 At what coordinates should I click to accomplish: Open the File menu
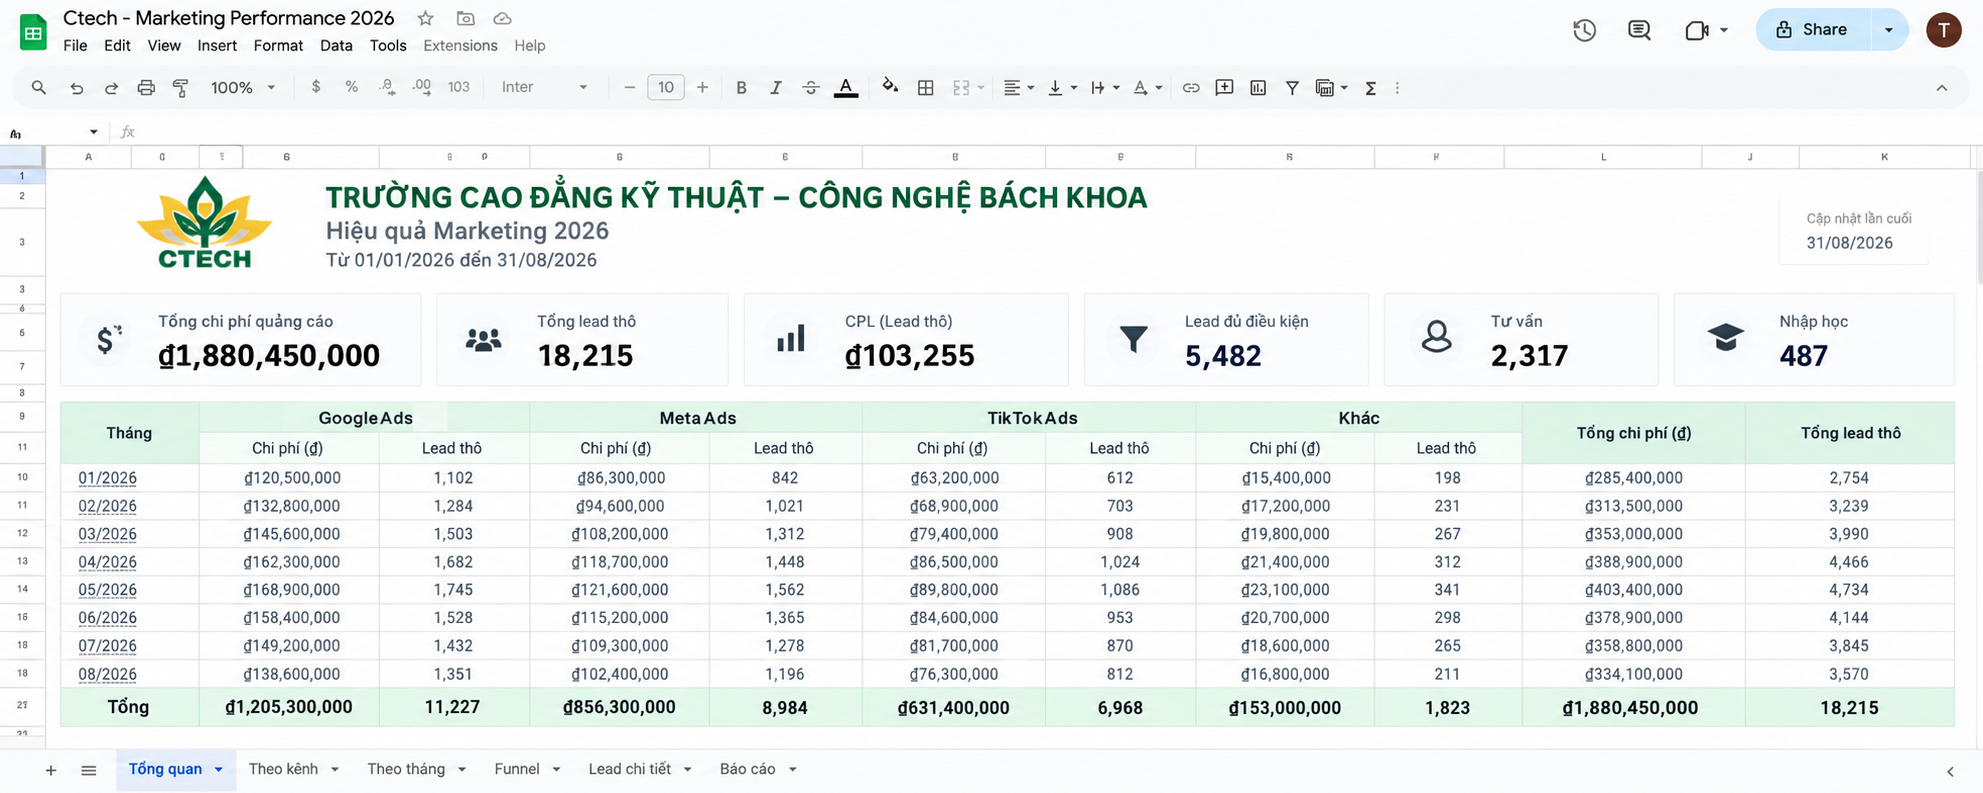(x=75, y=45)
